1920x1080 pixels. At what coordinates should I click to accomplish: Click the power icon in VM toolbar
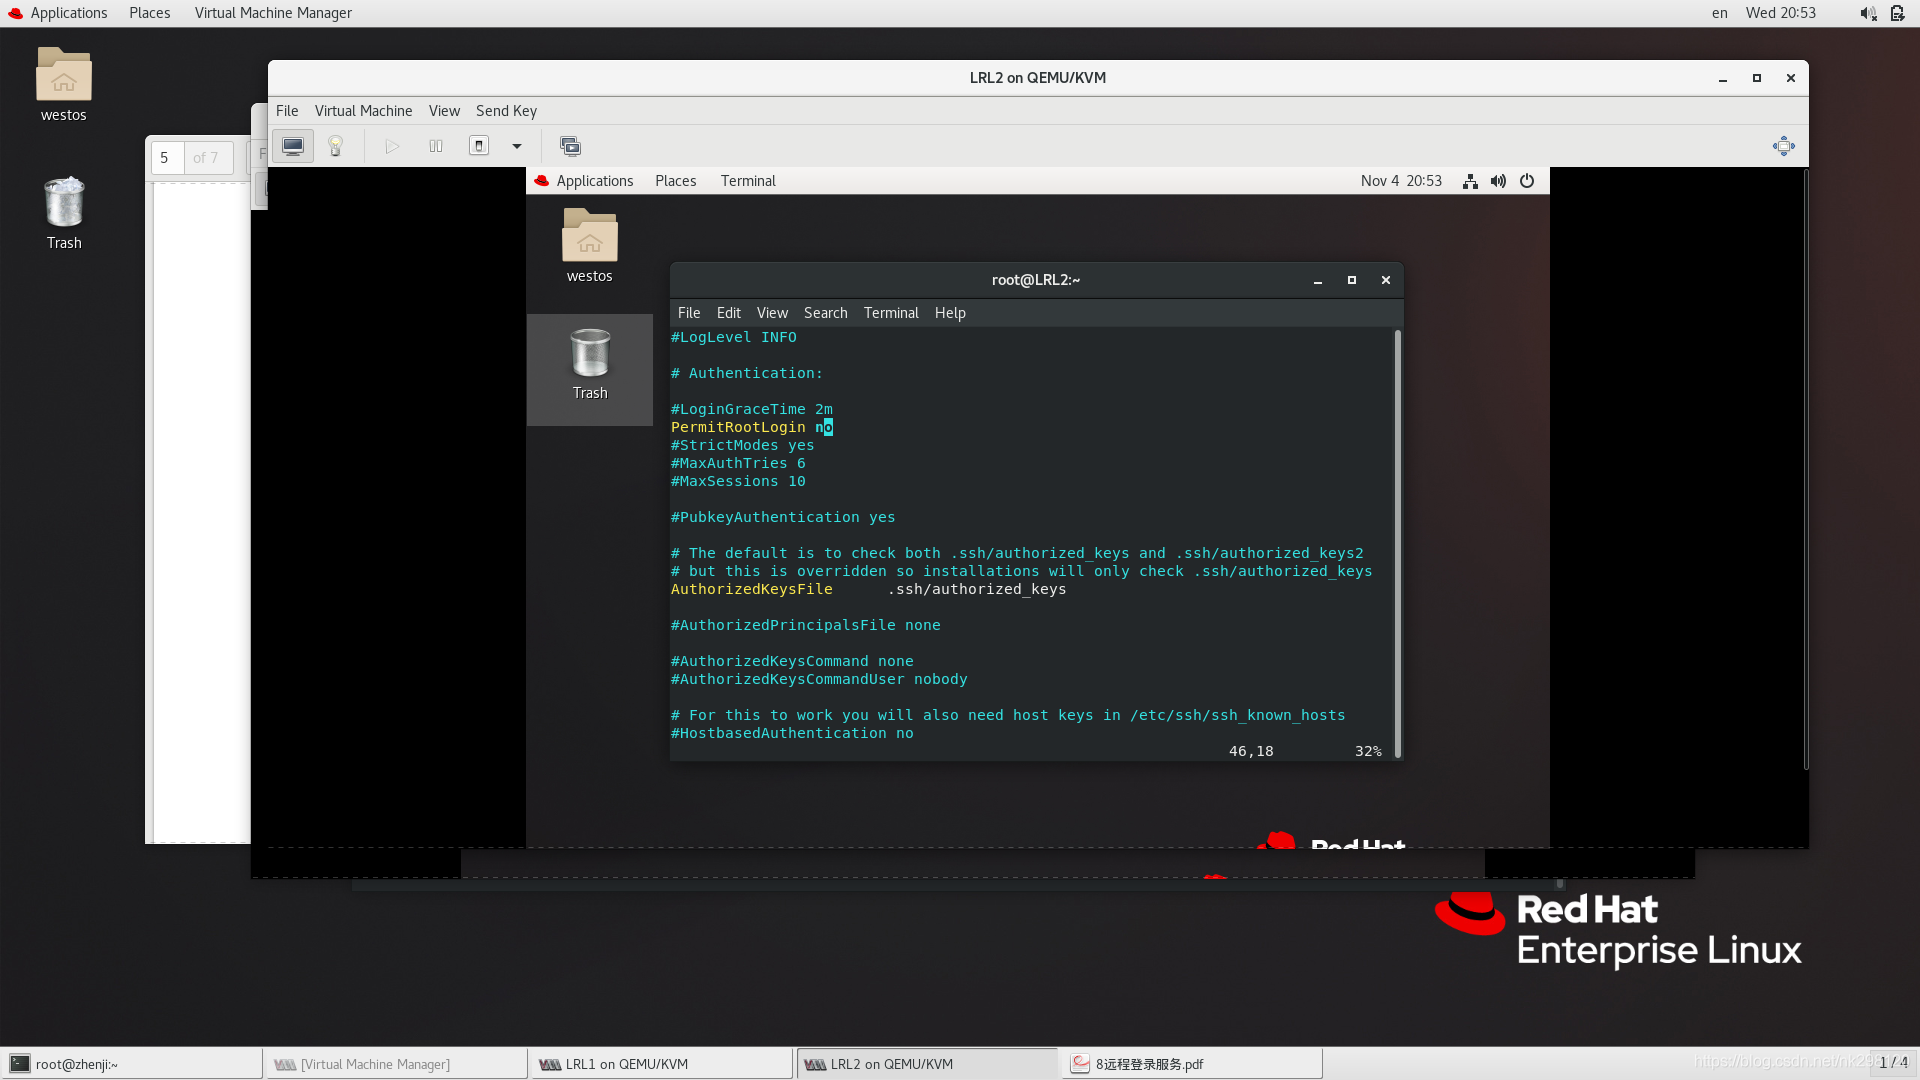(479, 145)
